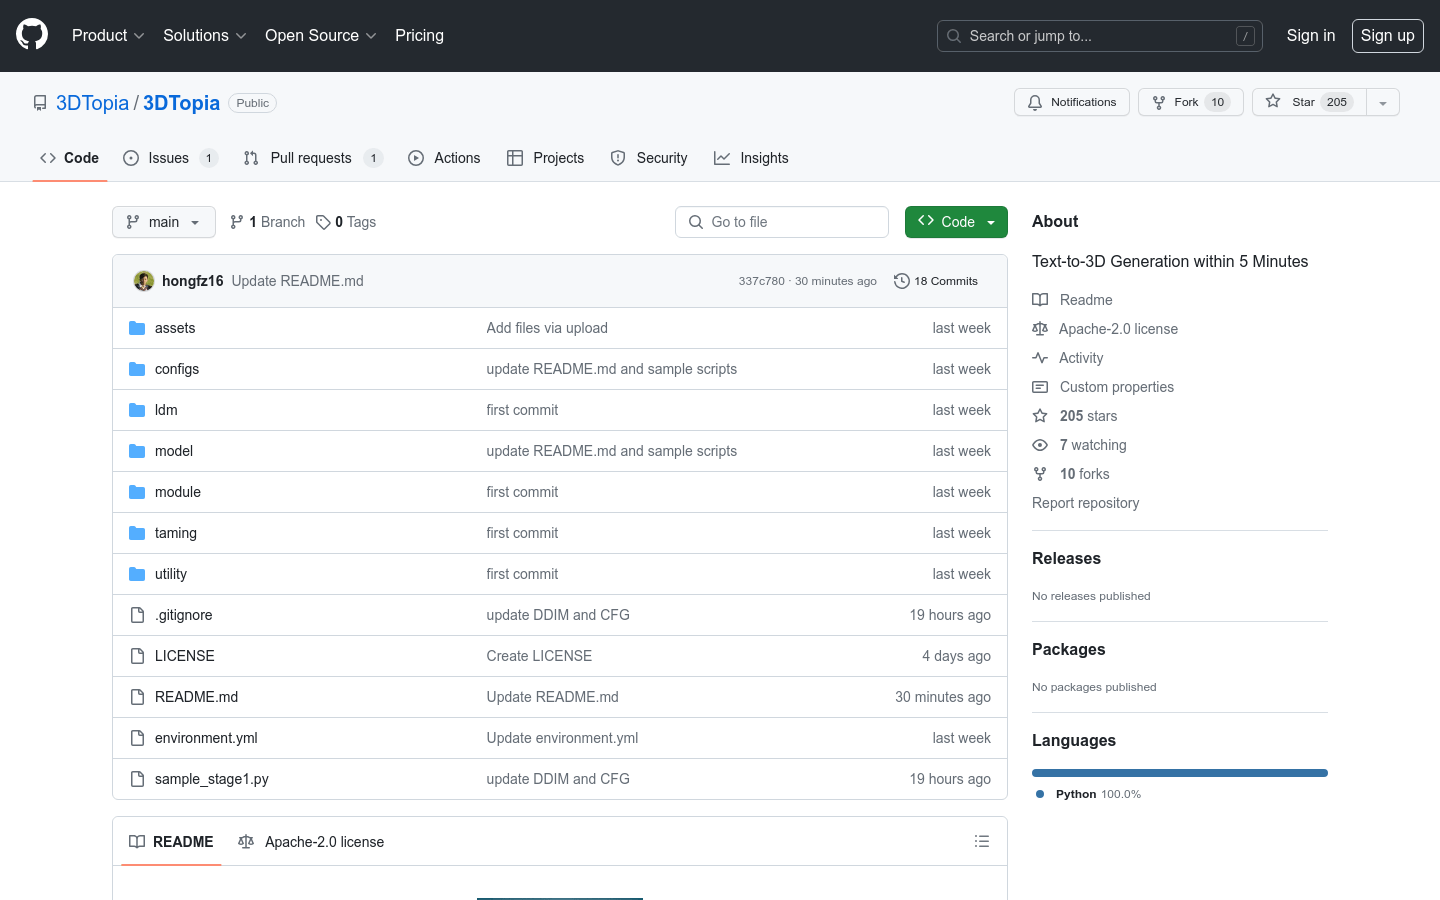1440x900 pixels.
Task: Click the fork icon beside 10 forks
Action: (x=1040, y=474)
